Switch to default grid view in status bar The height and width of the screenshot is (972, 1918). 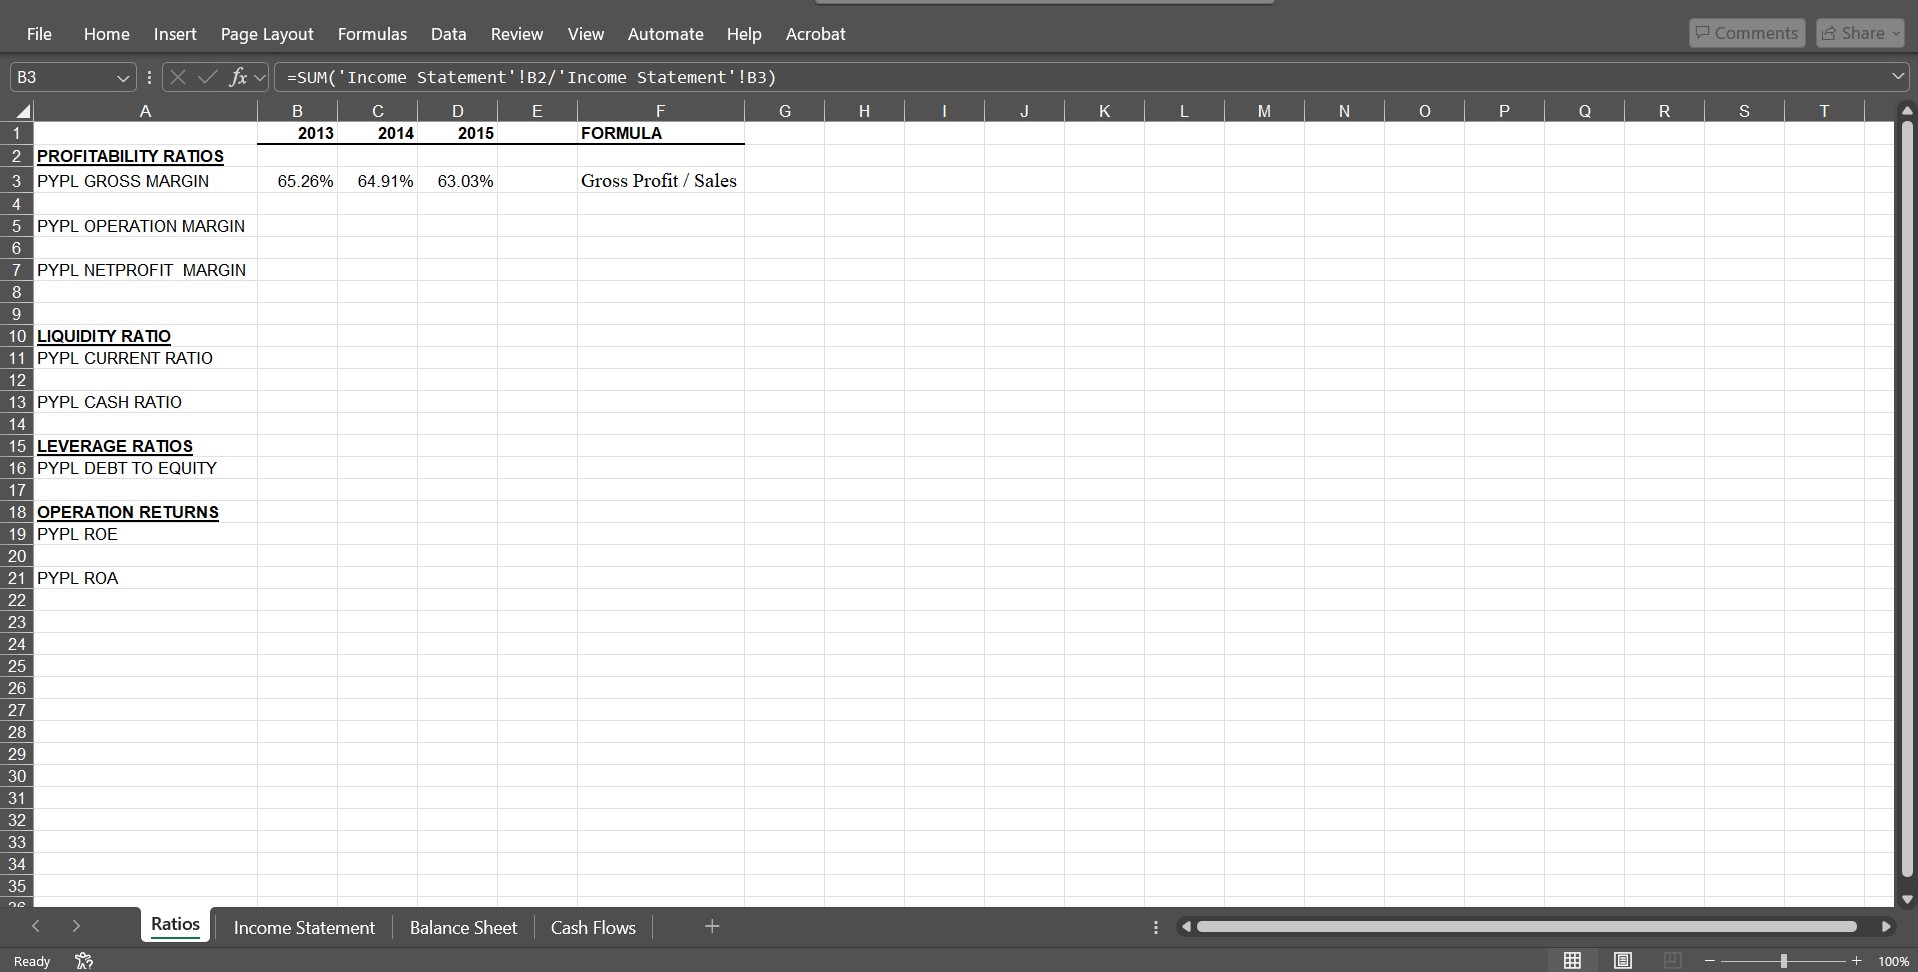[1572, 961]
